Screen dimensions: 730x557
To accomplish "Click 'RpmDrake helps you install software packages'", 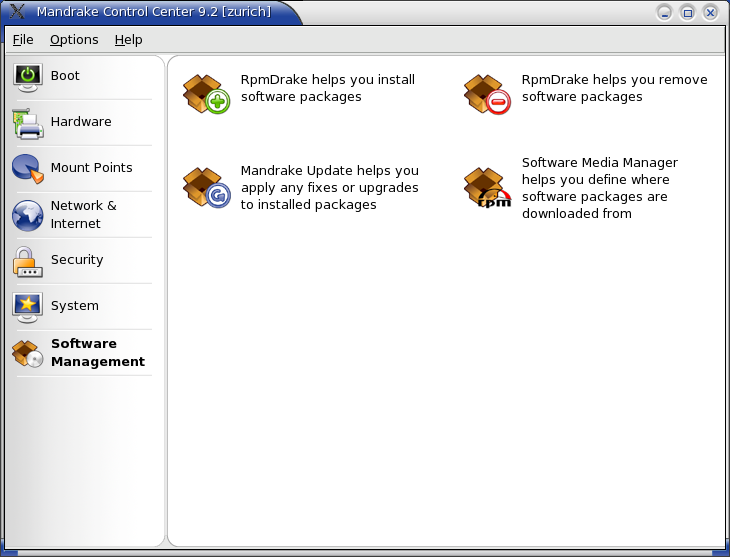I will (x=328, y=88).
